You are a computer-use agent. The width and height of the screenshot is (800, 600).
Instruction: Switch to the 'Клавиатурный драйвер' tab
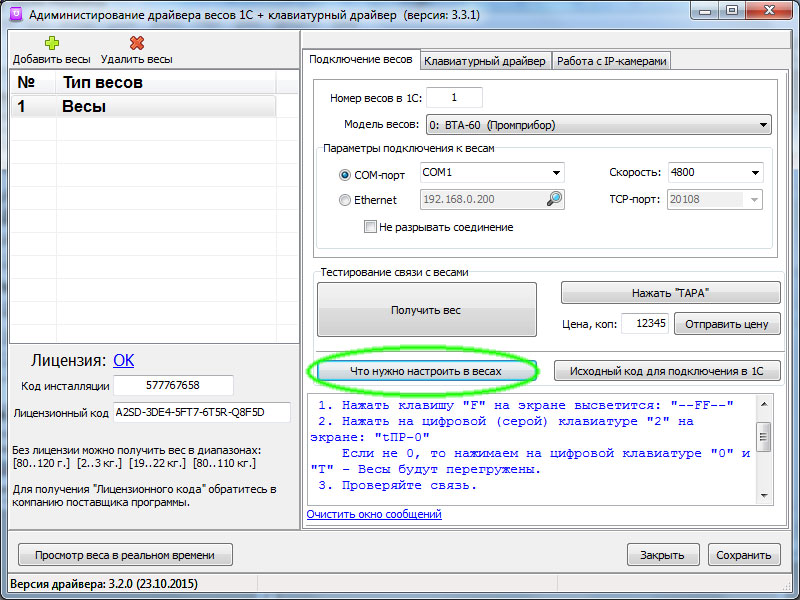(485, 61)
